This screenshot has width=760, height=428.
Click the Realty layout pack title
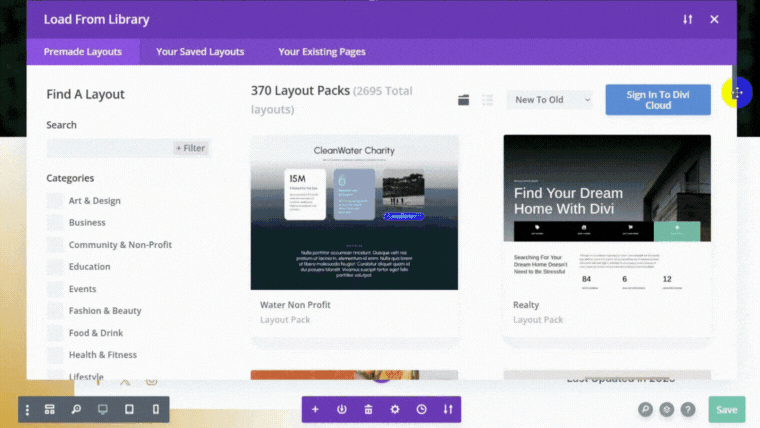point(526,305)
